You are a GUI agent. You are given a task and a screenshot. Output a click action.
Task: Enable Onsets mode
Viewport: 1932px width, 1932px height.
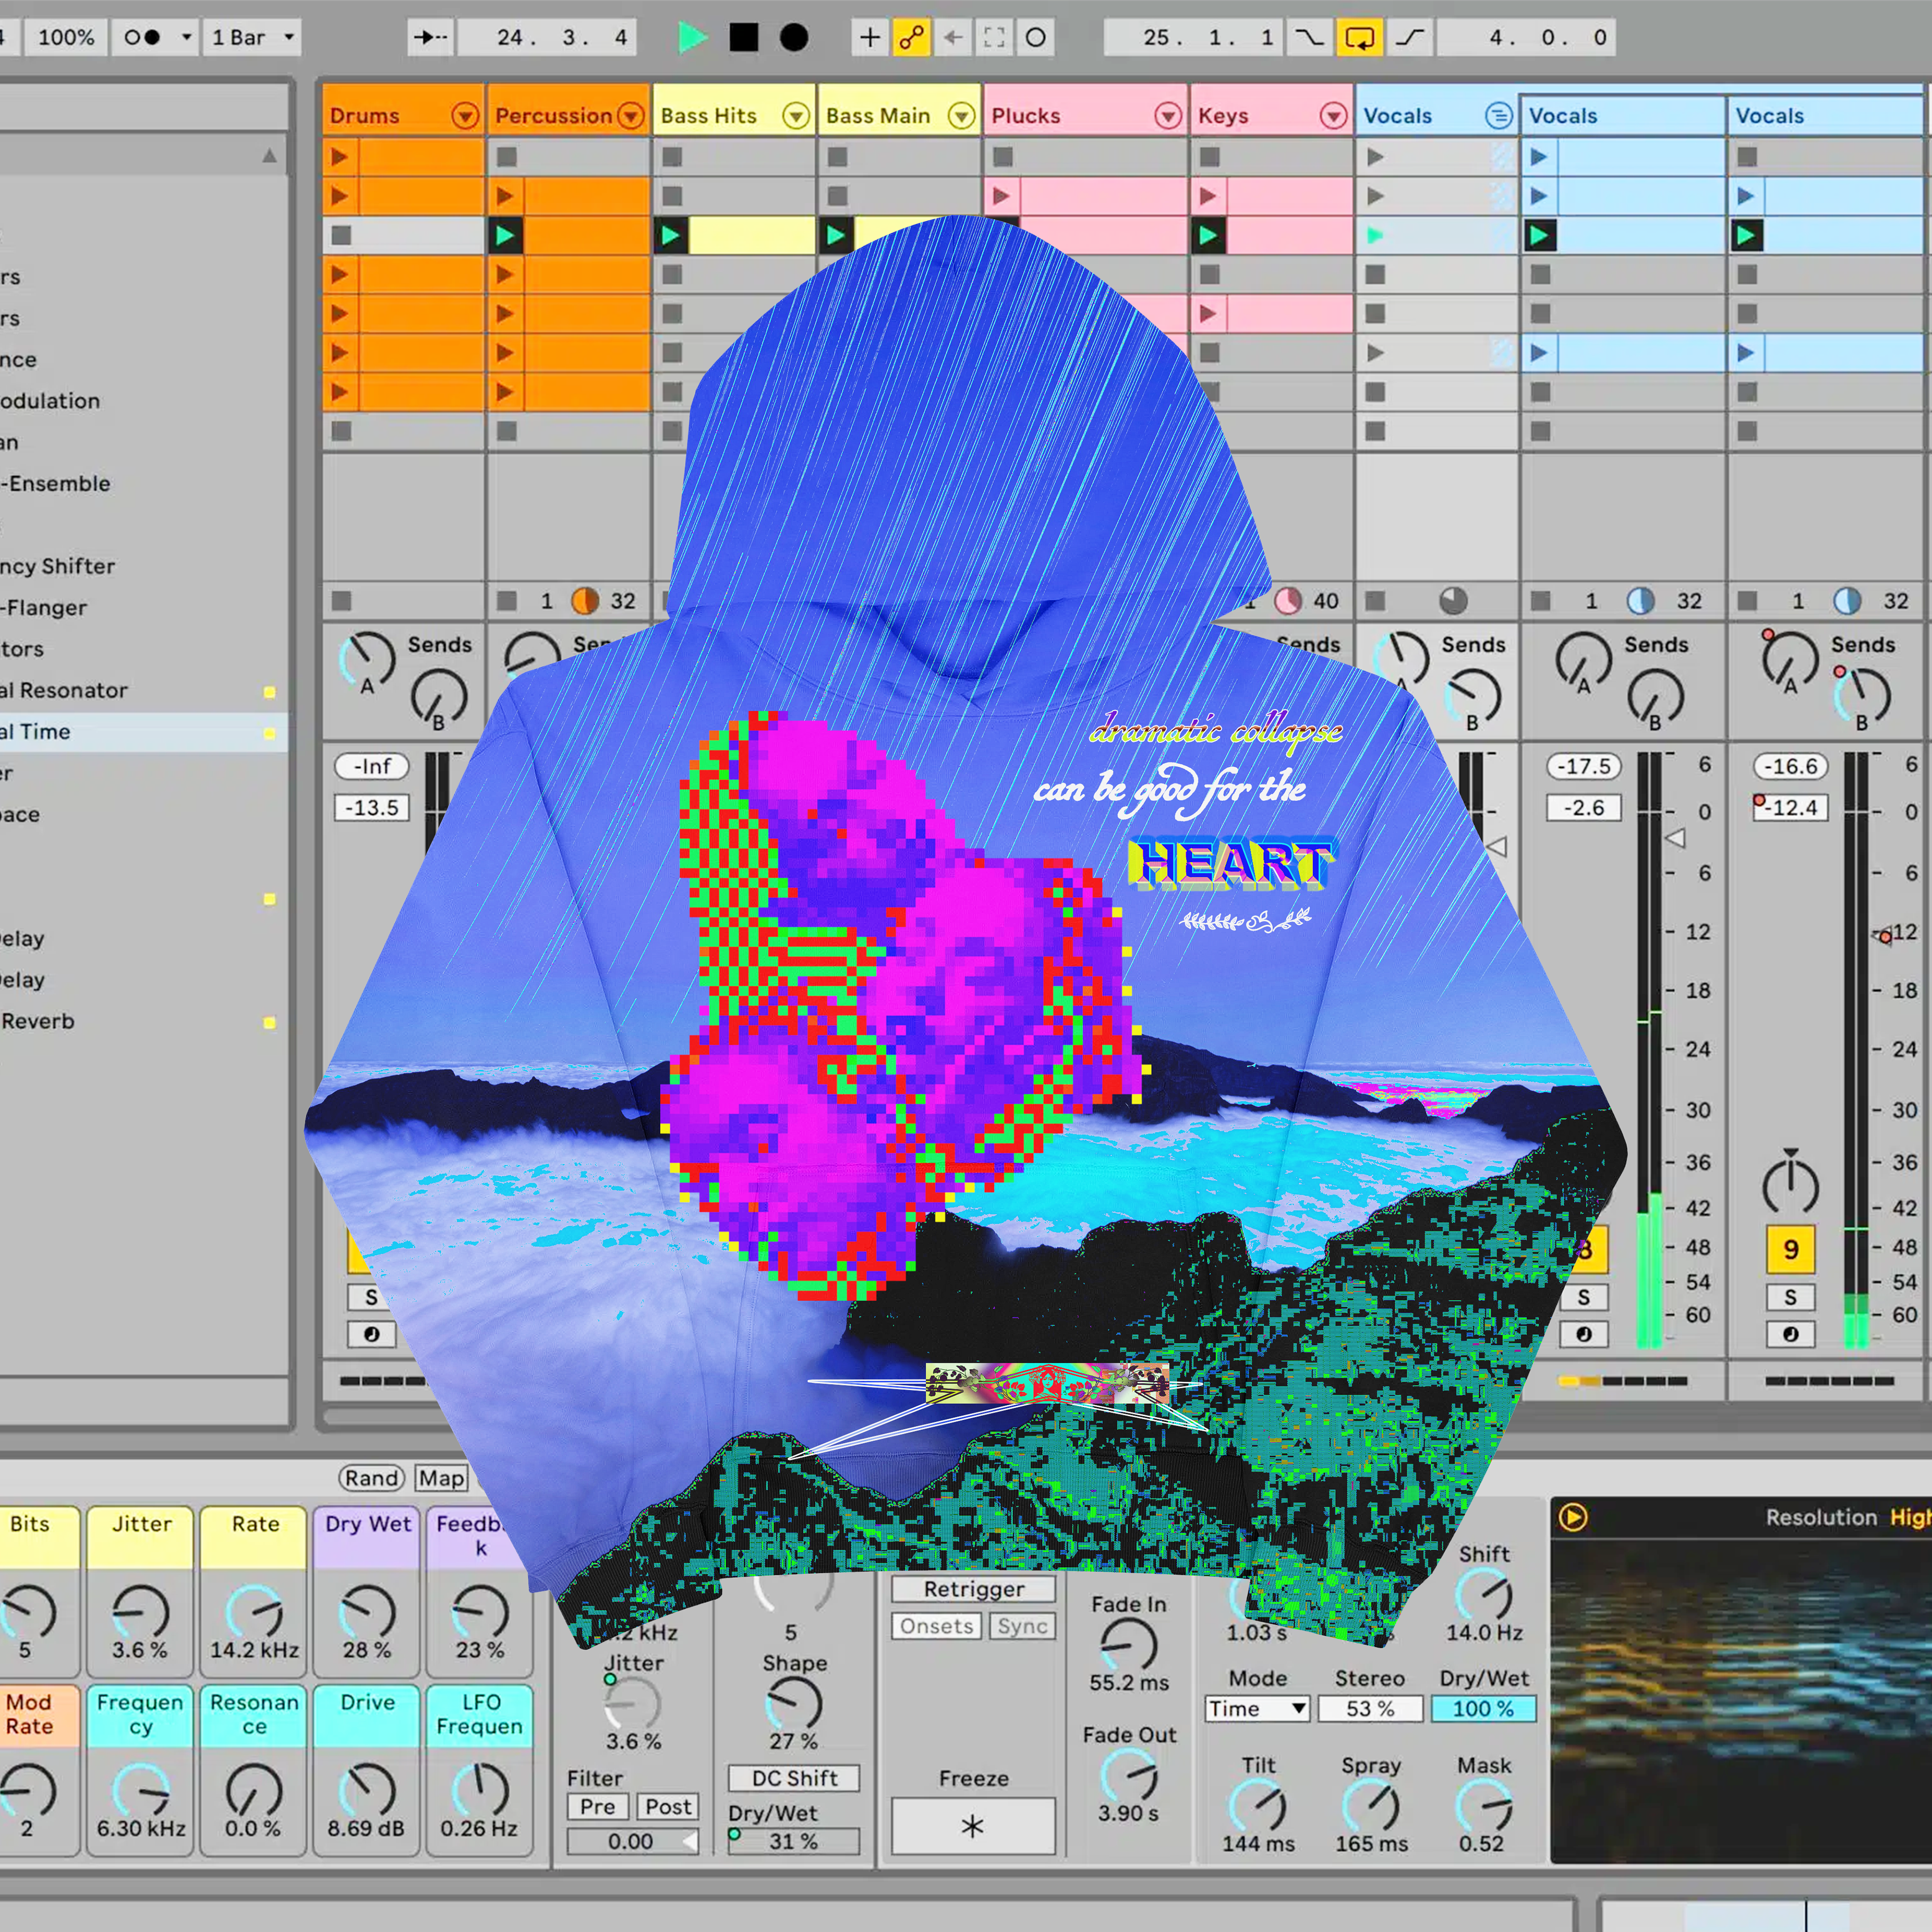tap(936, 1626)
